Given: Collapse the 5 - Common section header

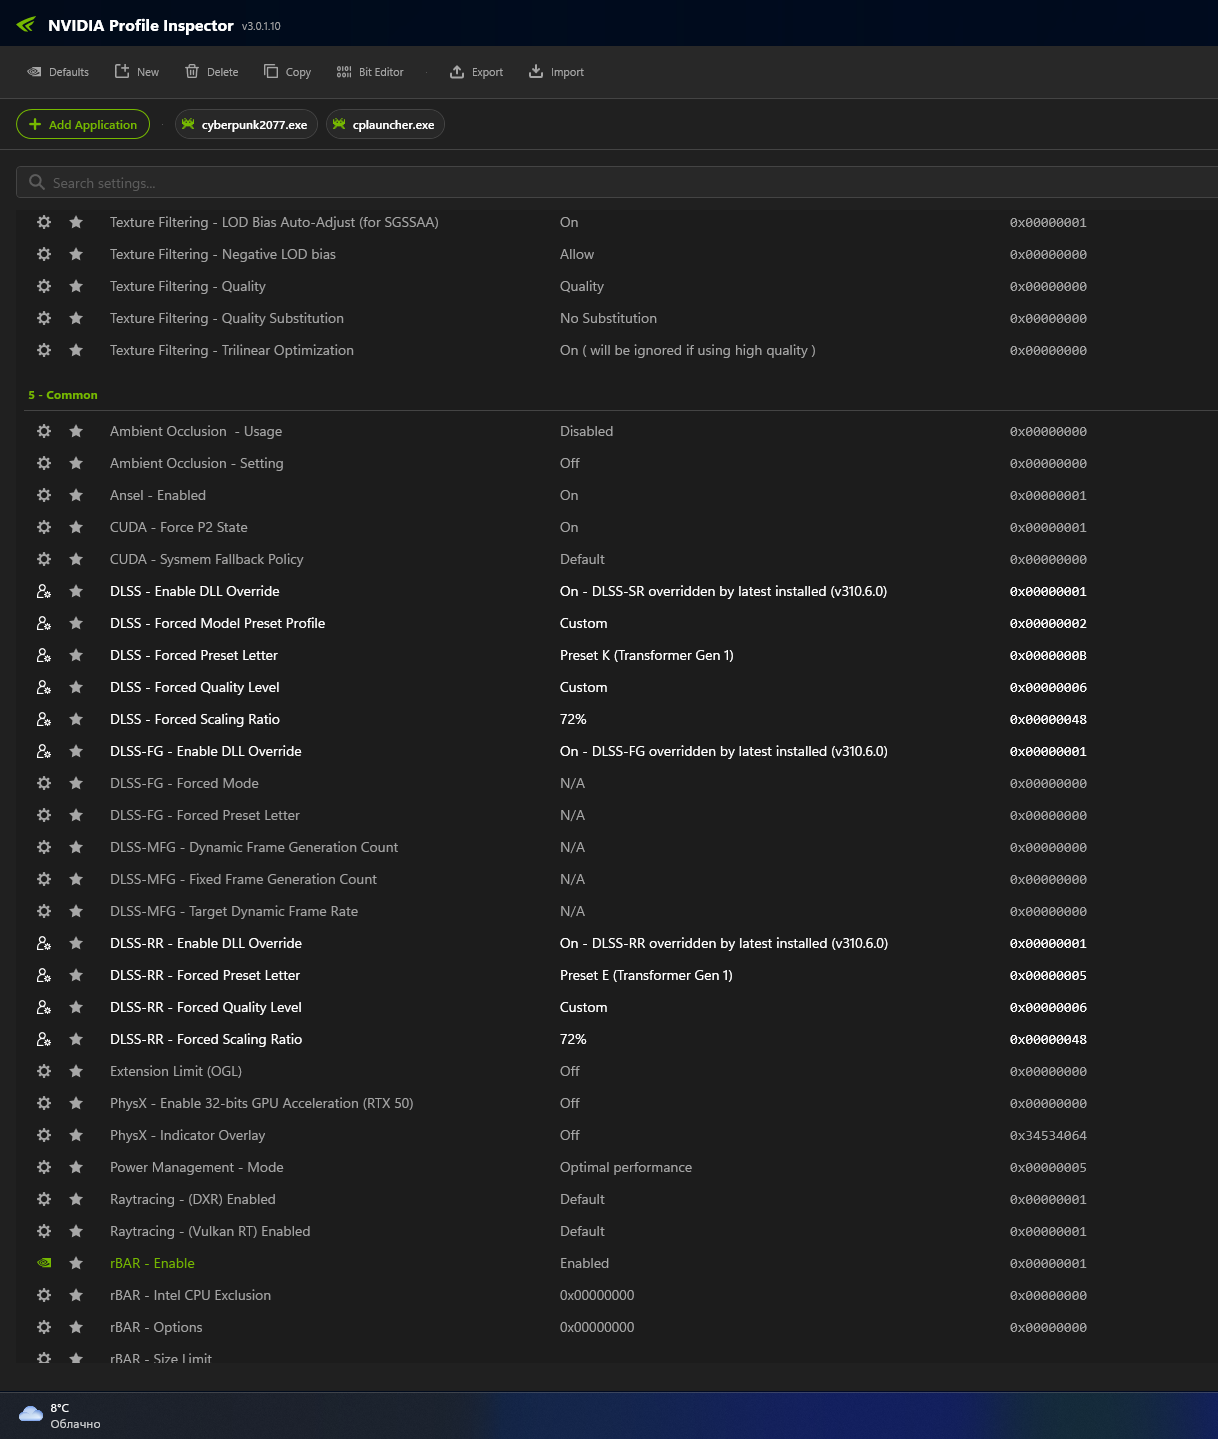Looking at the screenshot, I should [x=63, y=395].
